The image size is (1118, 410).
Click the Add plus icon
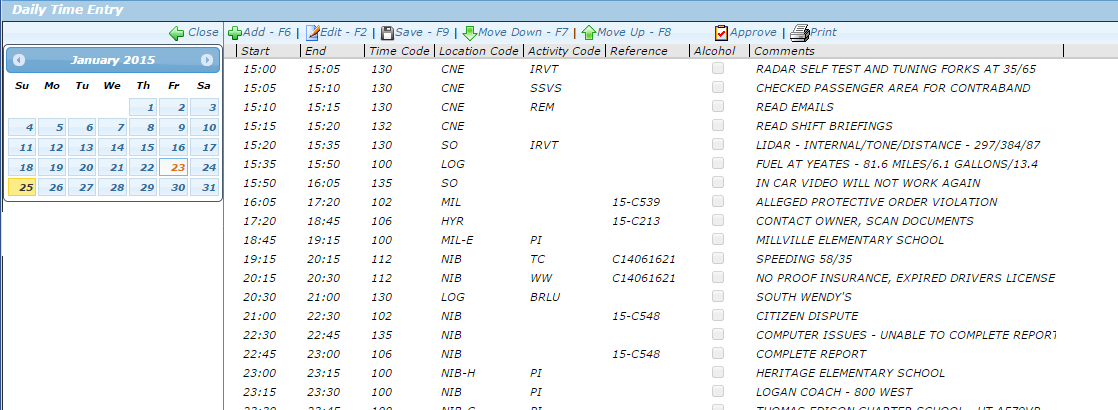pyautogui.click(x=235, y=33)
